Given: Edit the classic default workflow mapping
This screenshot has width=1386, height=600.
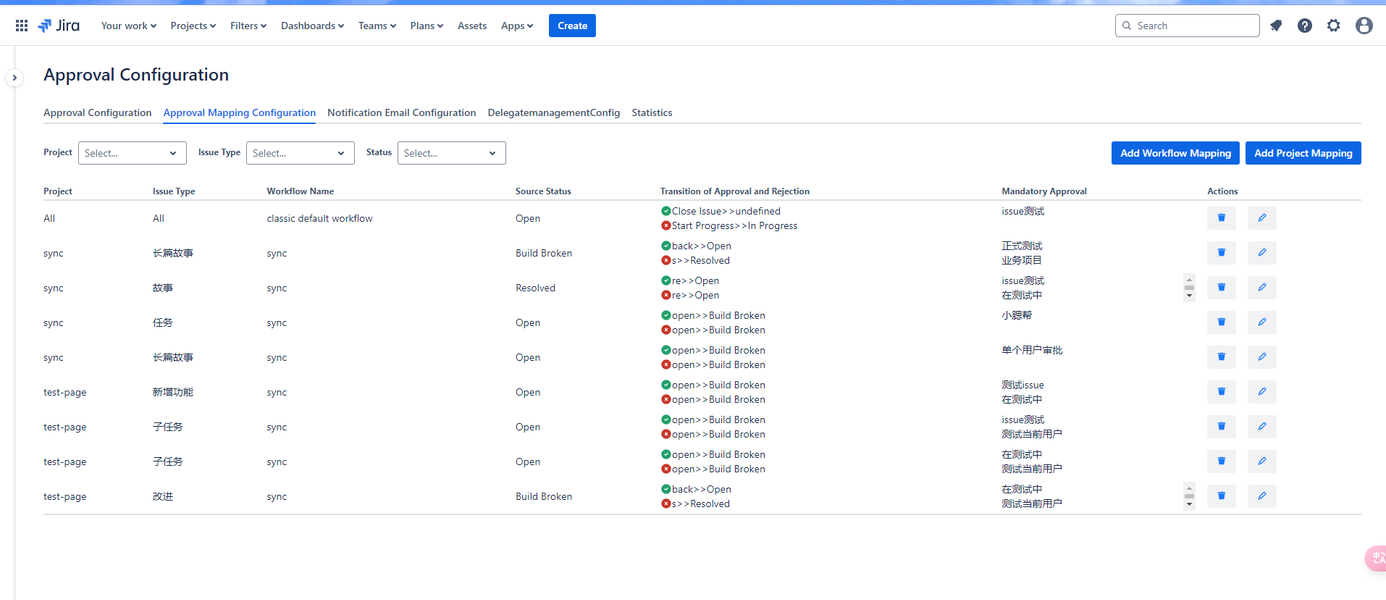Looking at the screenshot, I should click(1262, 218).
